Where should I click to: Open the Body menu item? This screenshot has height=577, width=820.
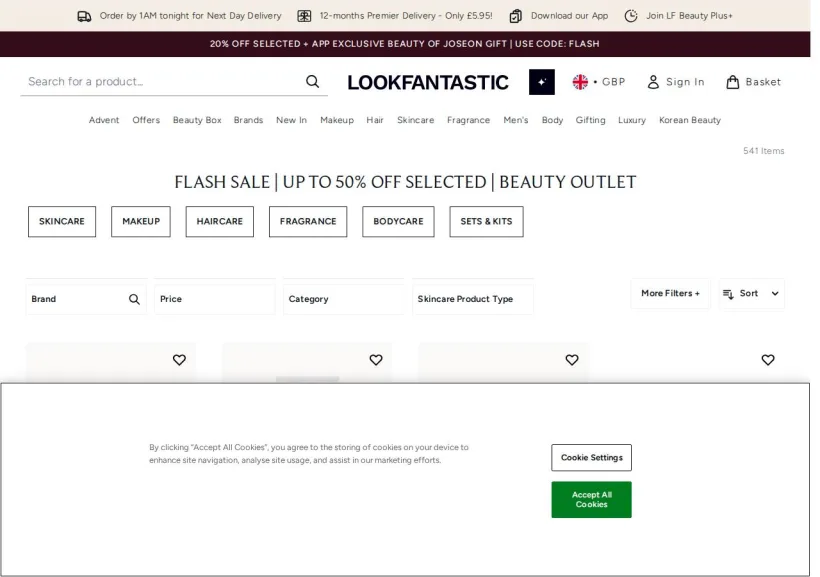pos(552,120)
